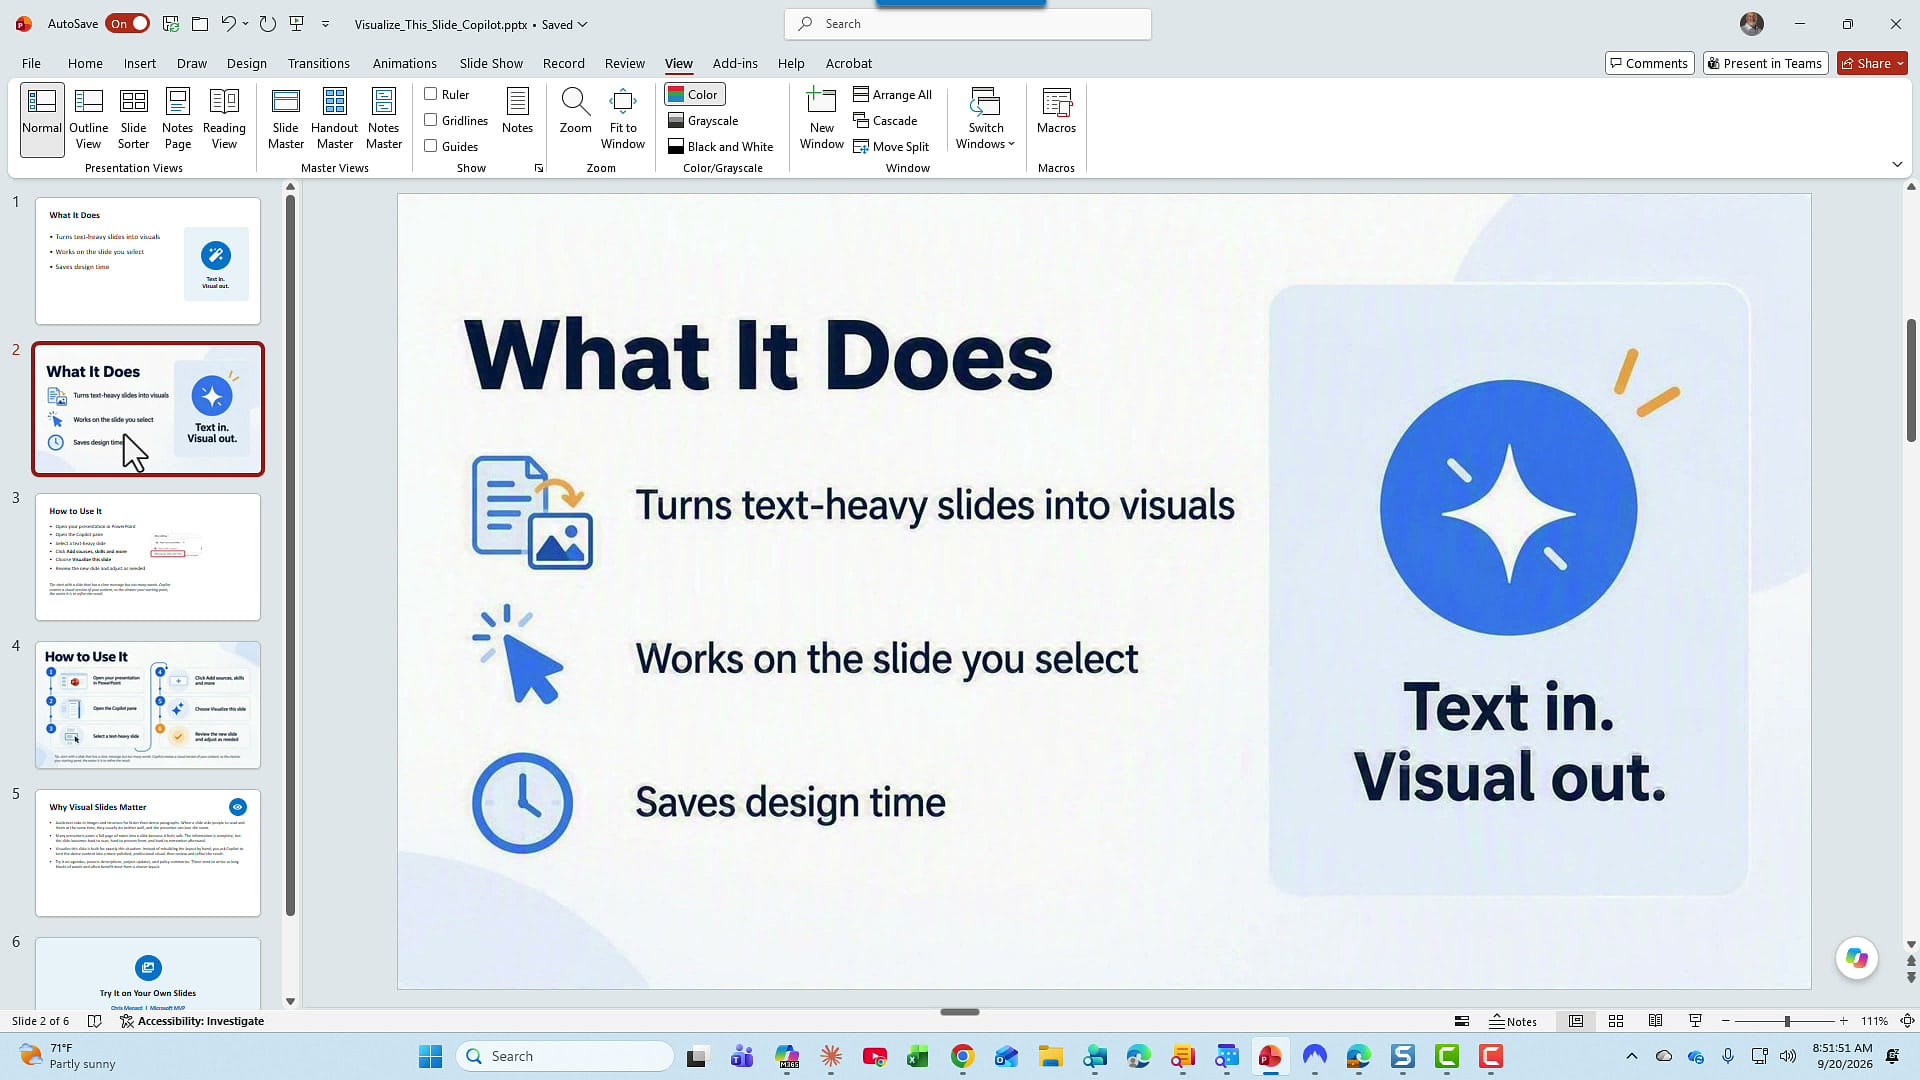The image size is (1920, 1080).
Task: Click the Slide Sorter status bar icon
Action: pos(1615,1021)
